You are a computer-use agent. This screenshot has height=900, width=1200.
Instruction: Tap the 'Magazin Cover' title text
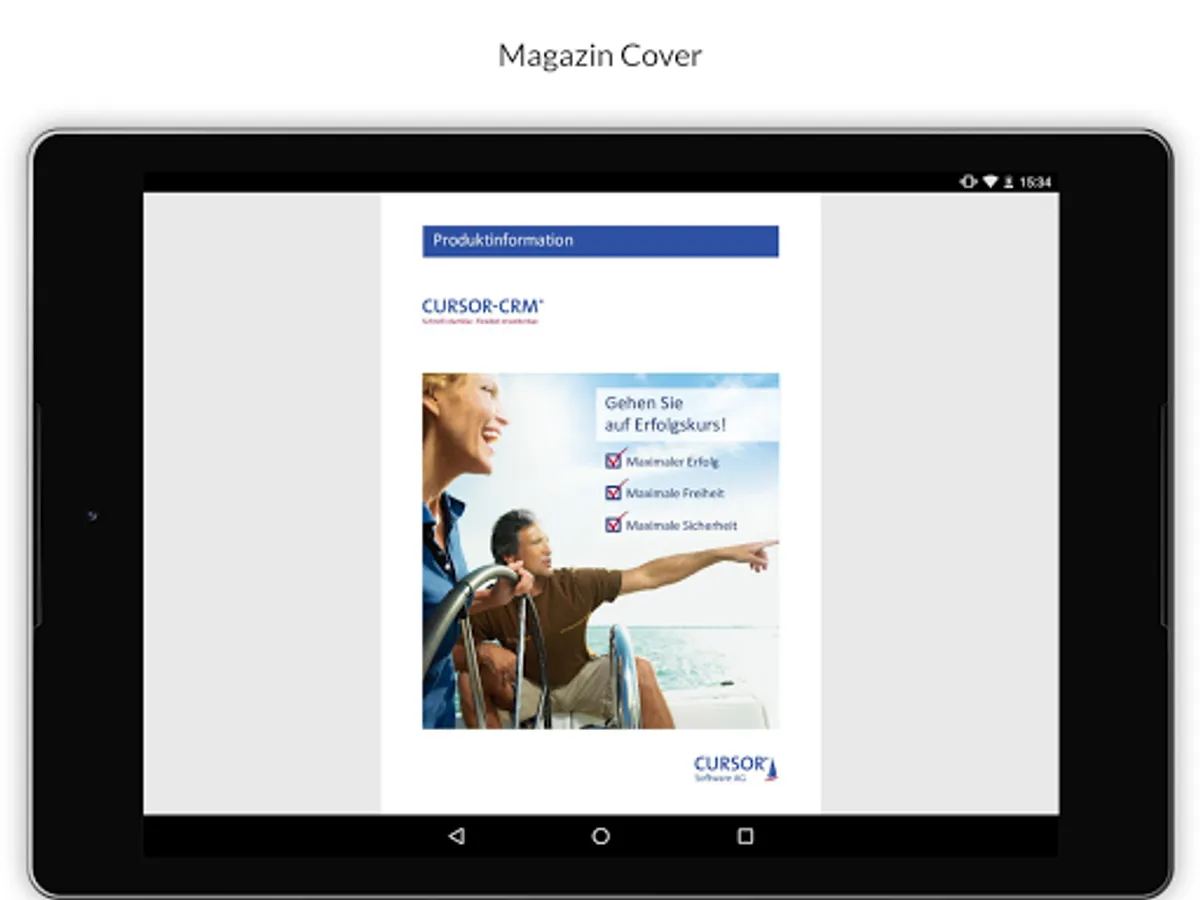(x=600, y=55)
